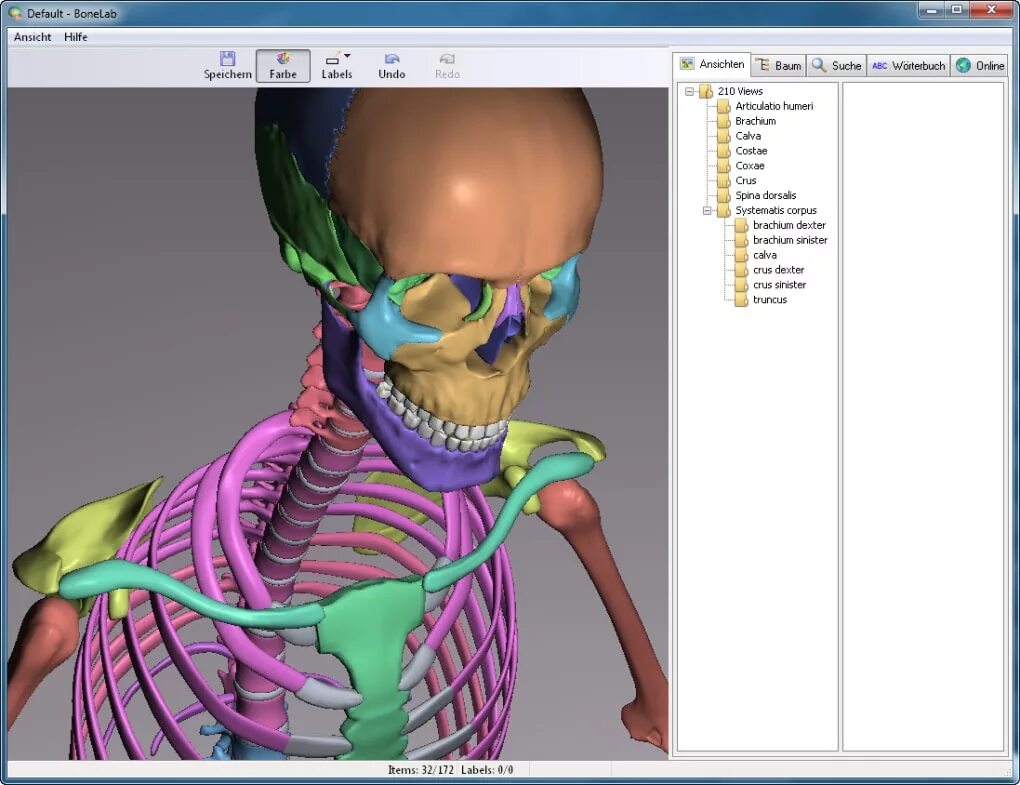Image resolution: width=1020 pixels, height=785 pixels.
Task: Select the Calva view folder
Action: point(748,136)
